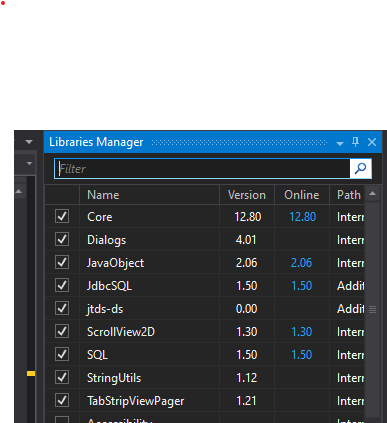Close the Libraries Manager panel

click(x=372, y=142)
